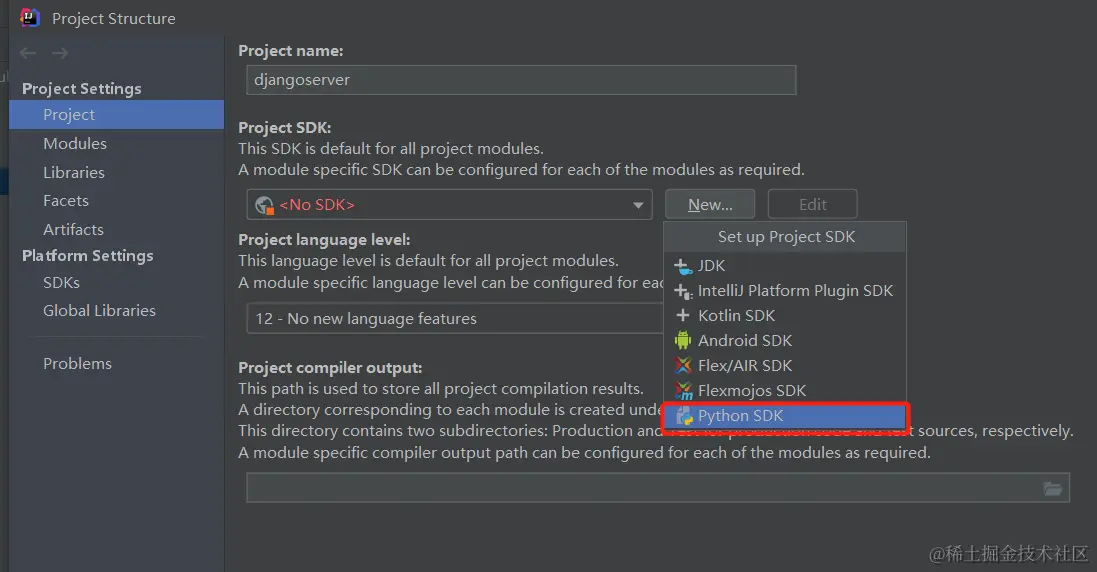
Task: Choose IntelliJ Platform Plugin SDK
Action: point(784,291)
